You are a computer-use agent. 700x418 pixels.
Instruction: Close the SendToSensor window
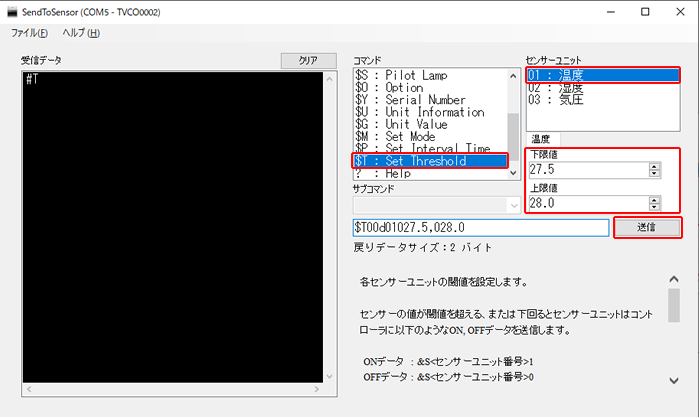point(680,12)
